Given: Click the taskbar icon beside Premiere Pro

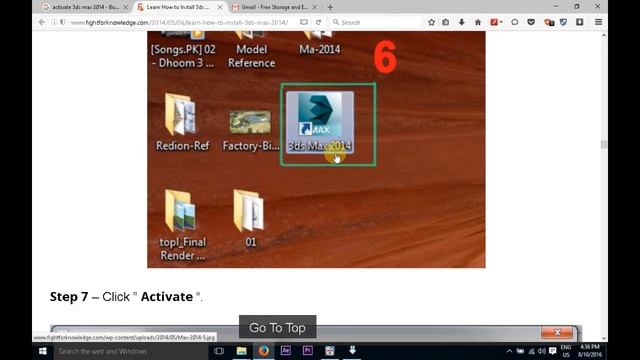Looking at the screenshot, I should point(330,351).
